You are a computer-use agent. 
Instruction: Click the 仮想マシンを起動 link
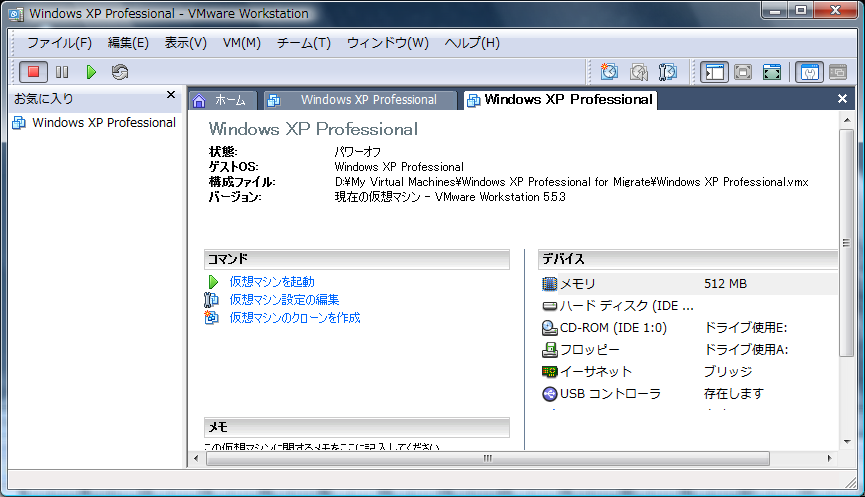(x=272, y=282)
